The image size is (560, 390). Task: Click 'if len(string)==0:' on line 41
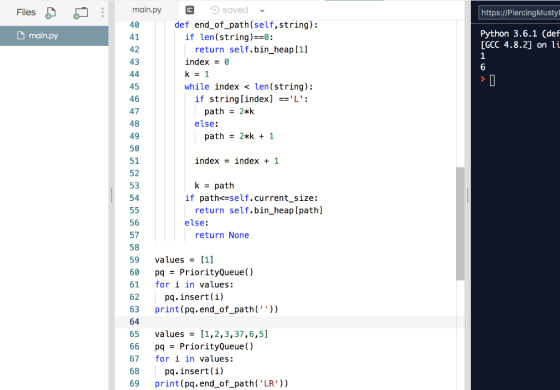(229, 37)
